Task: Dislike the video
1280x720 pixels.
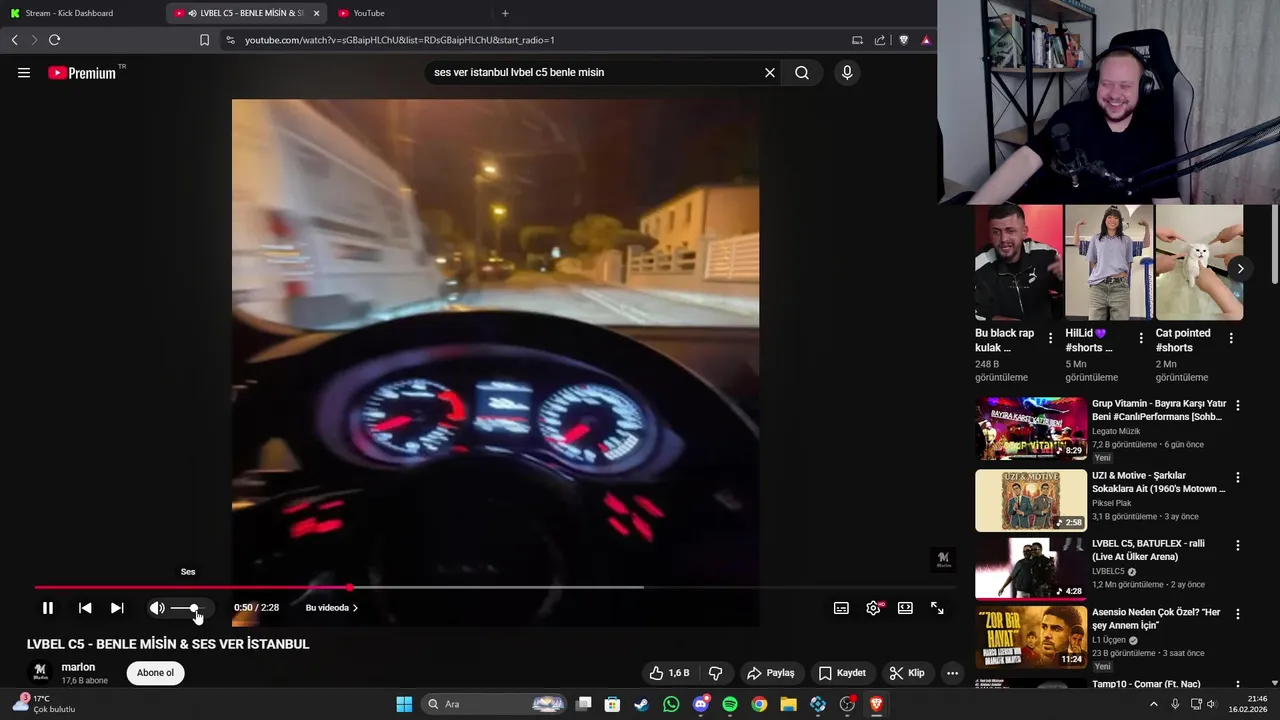Action: [716, 673]
